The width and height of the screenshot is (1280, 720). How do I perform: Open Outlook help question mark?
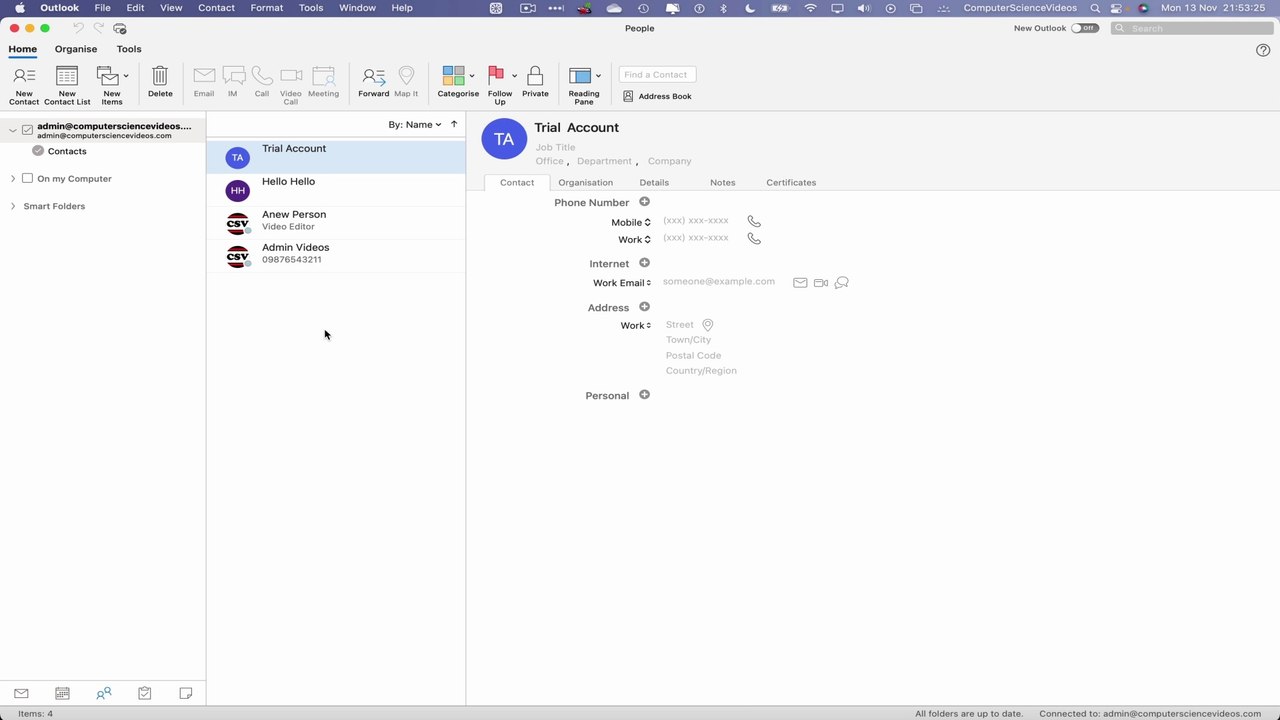pyautogui.click(x=1263, y=50)
